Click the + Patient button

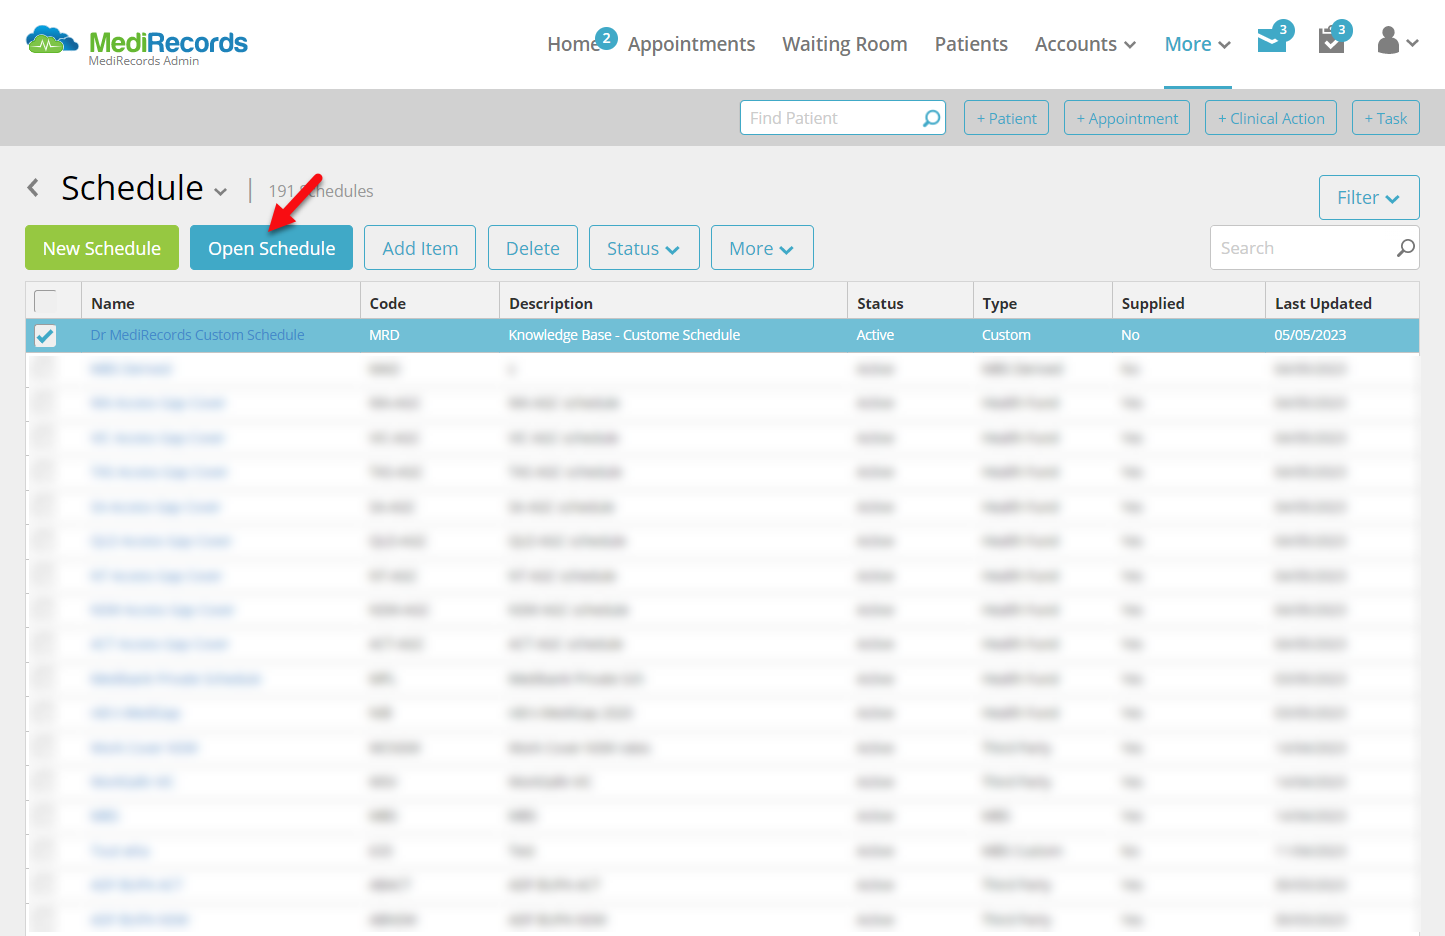click(x=1007, y=118)
